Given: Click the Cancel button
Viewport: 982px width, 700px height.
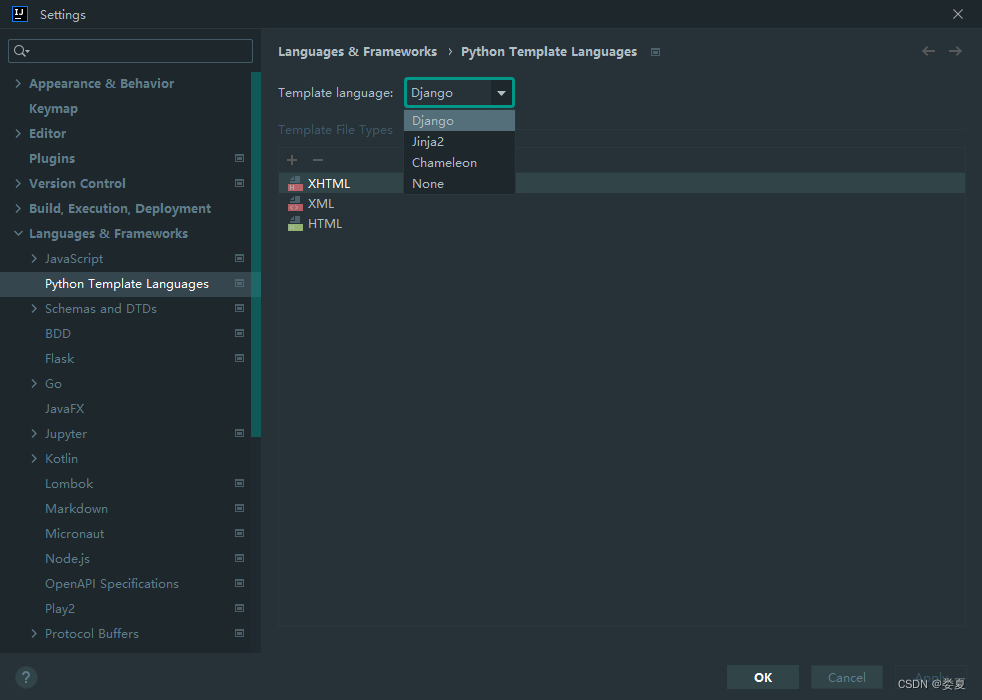Looking at the screenshot, I should [846, 677].
